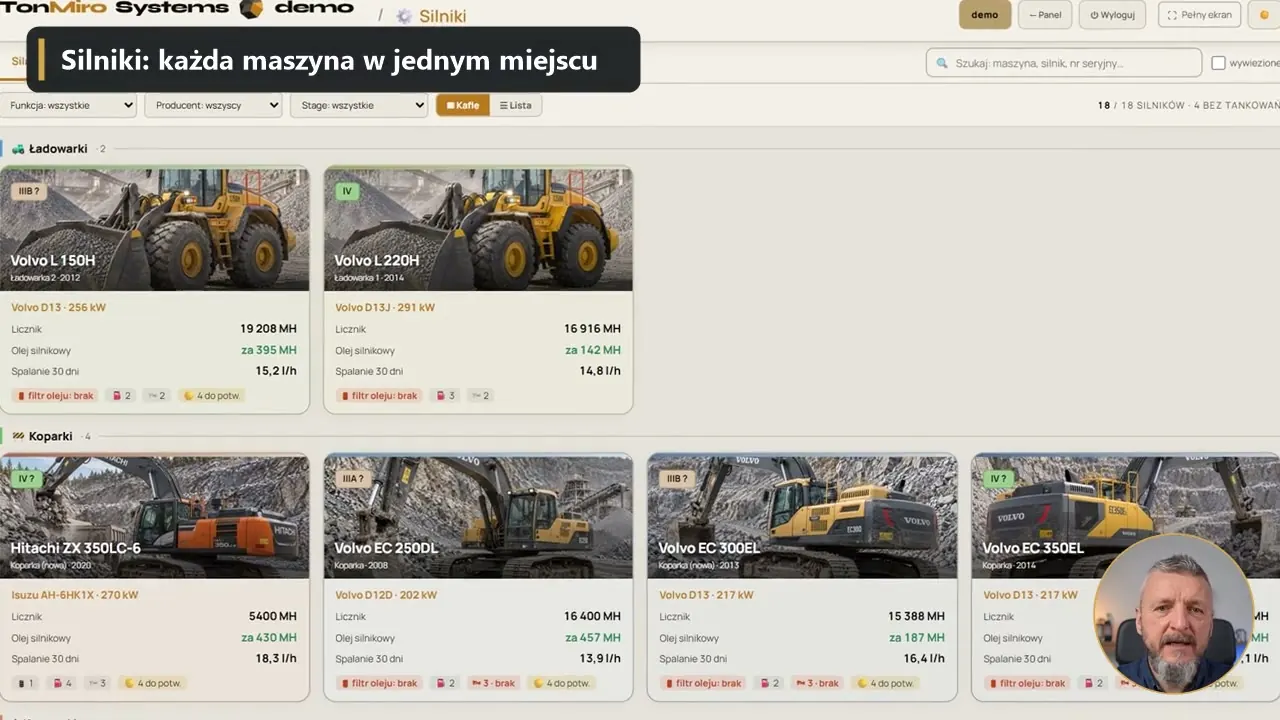Click the '18 SILNIKÓW' count text
Screen dimensions: 1280x720
coord(1153,106)
